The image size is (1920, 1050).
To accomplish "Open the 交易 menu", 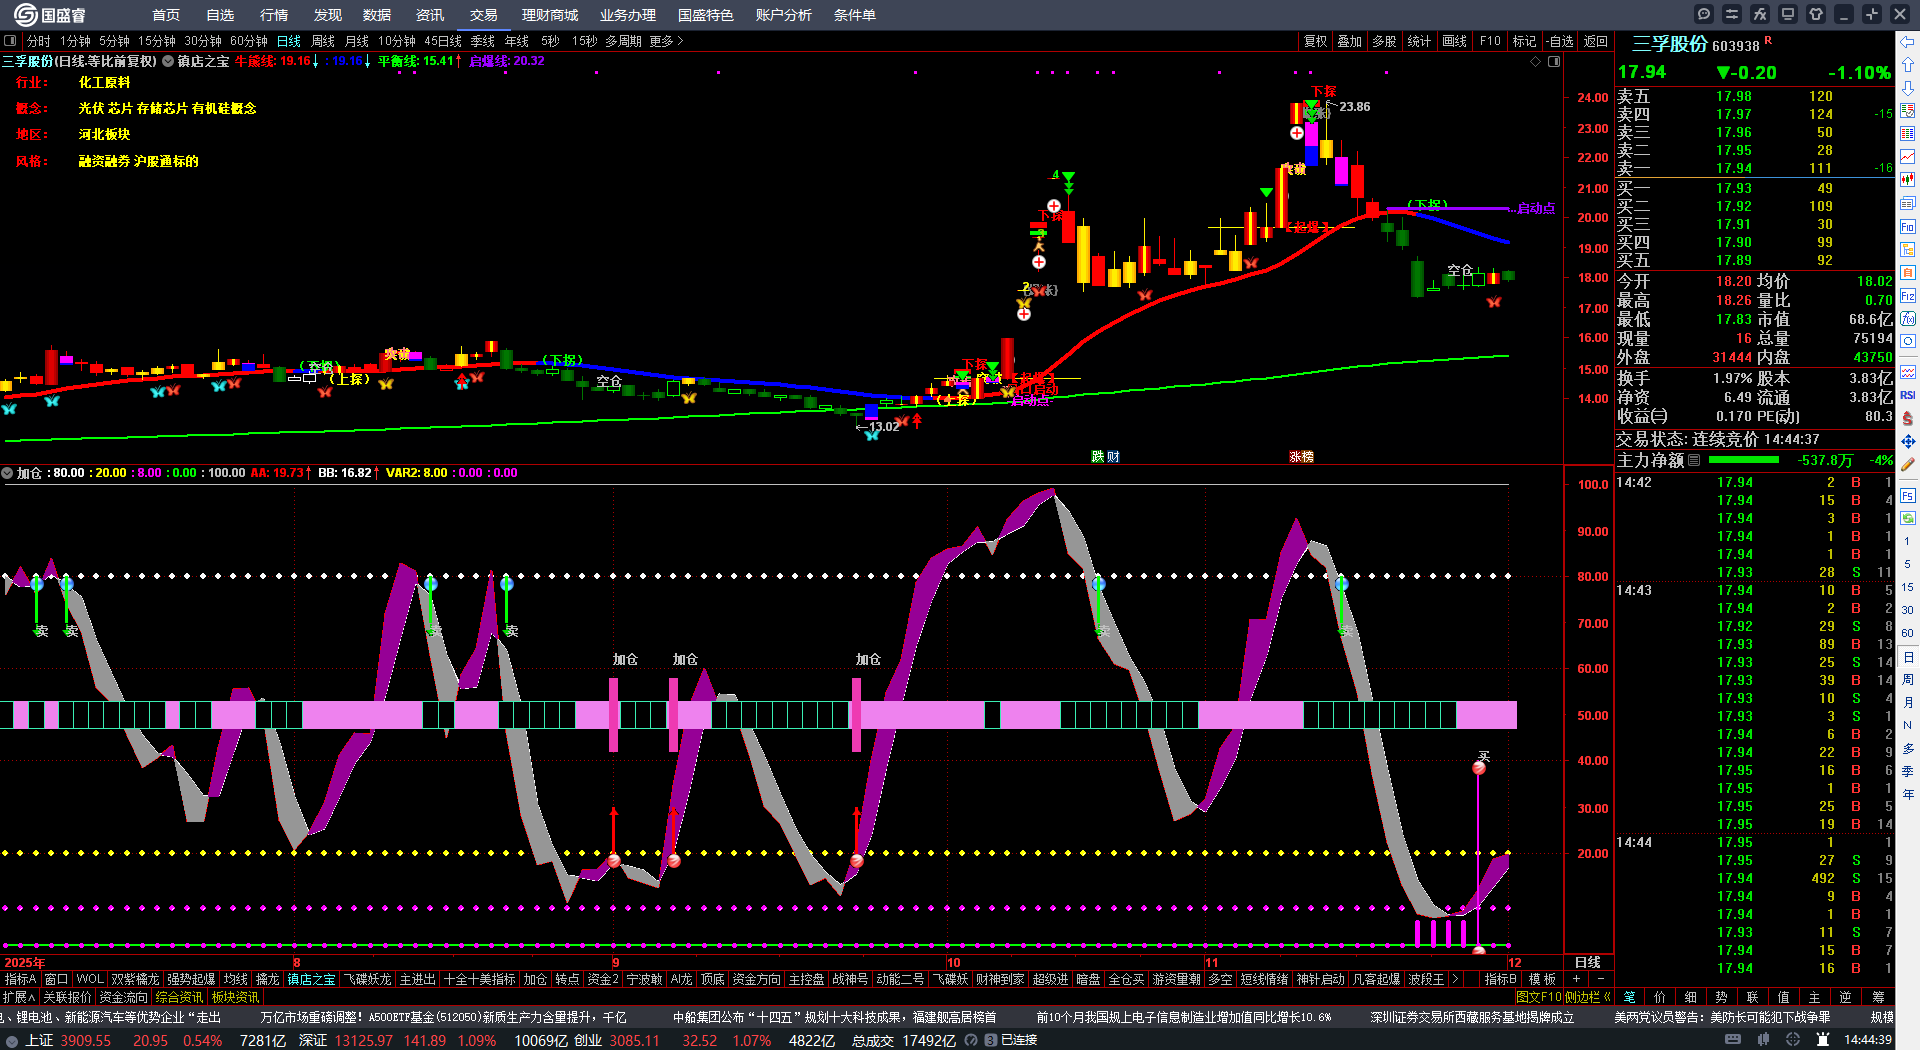I will pos(483,15).
